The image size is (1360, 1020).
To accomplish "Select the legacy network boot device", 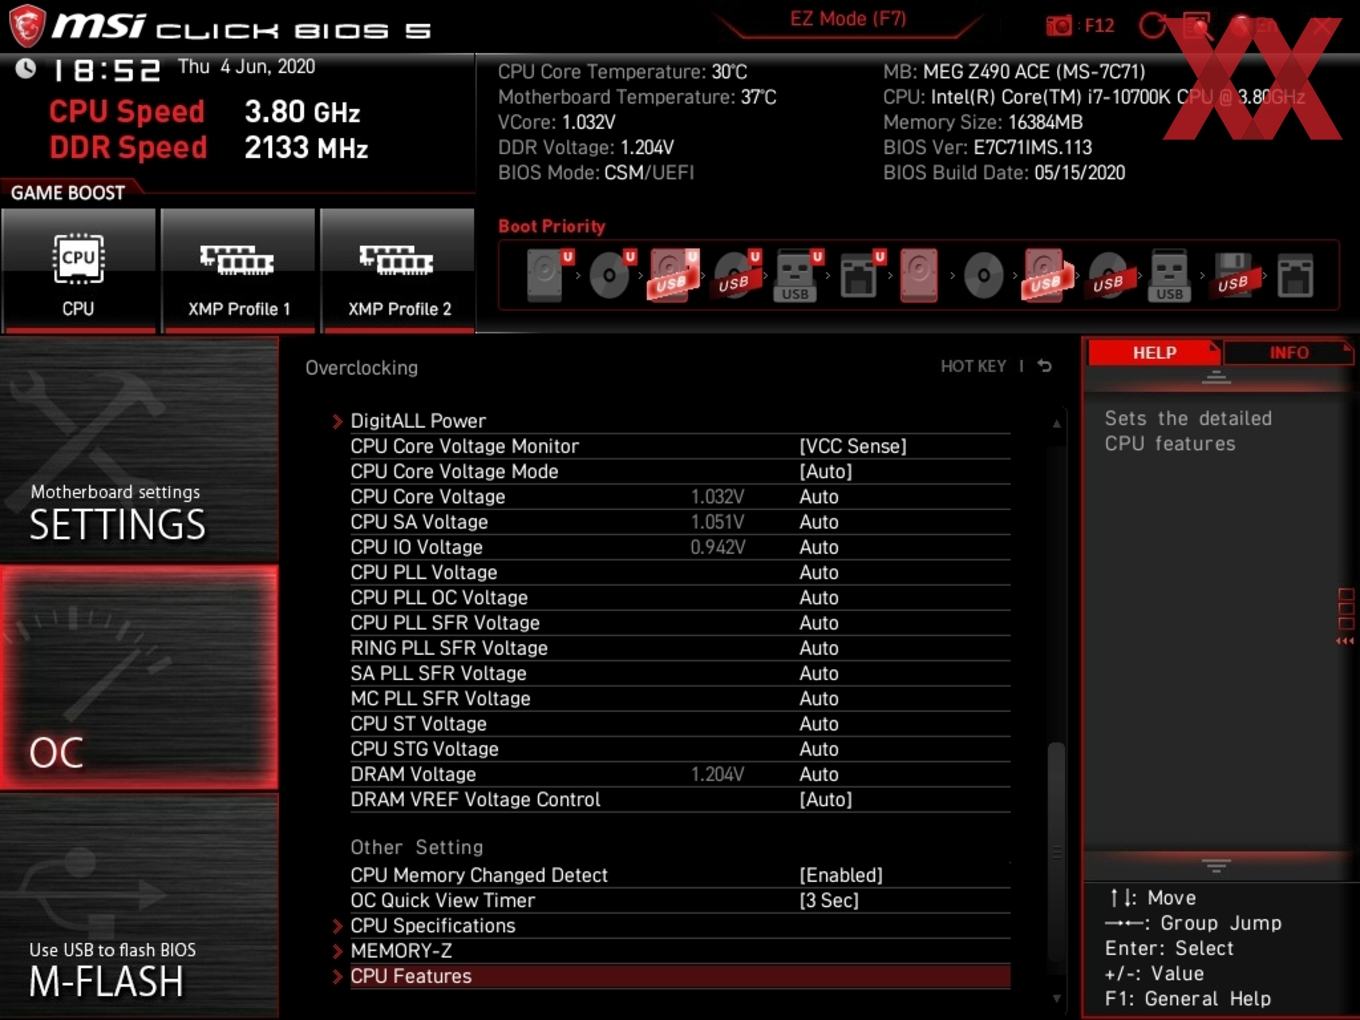I will 1295,274.
